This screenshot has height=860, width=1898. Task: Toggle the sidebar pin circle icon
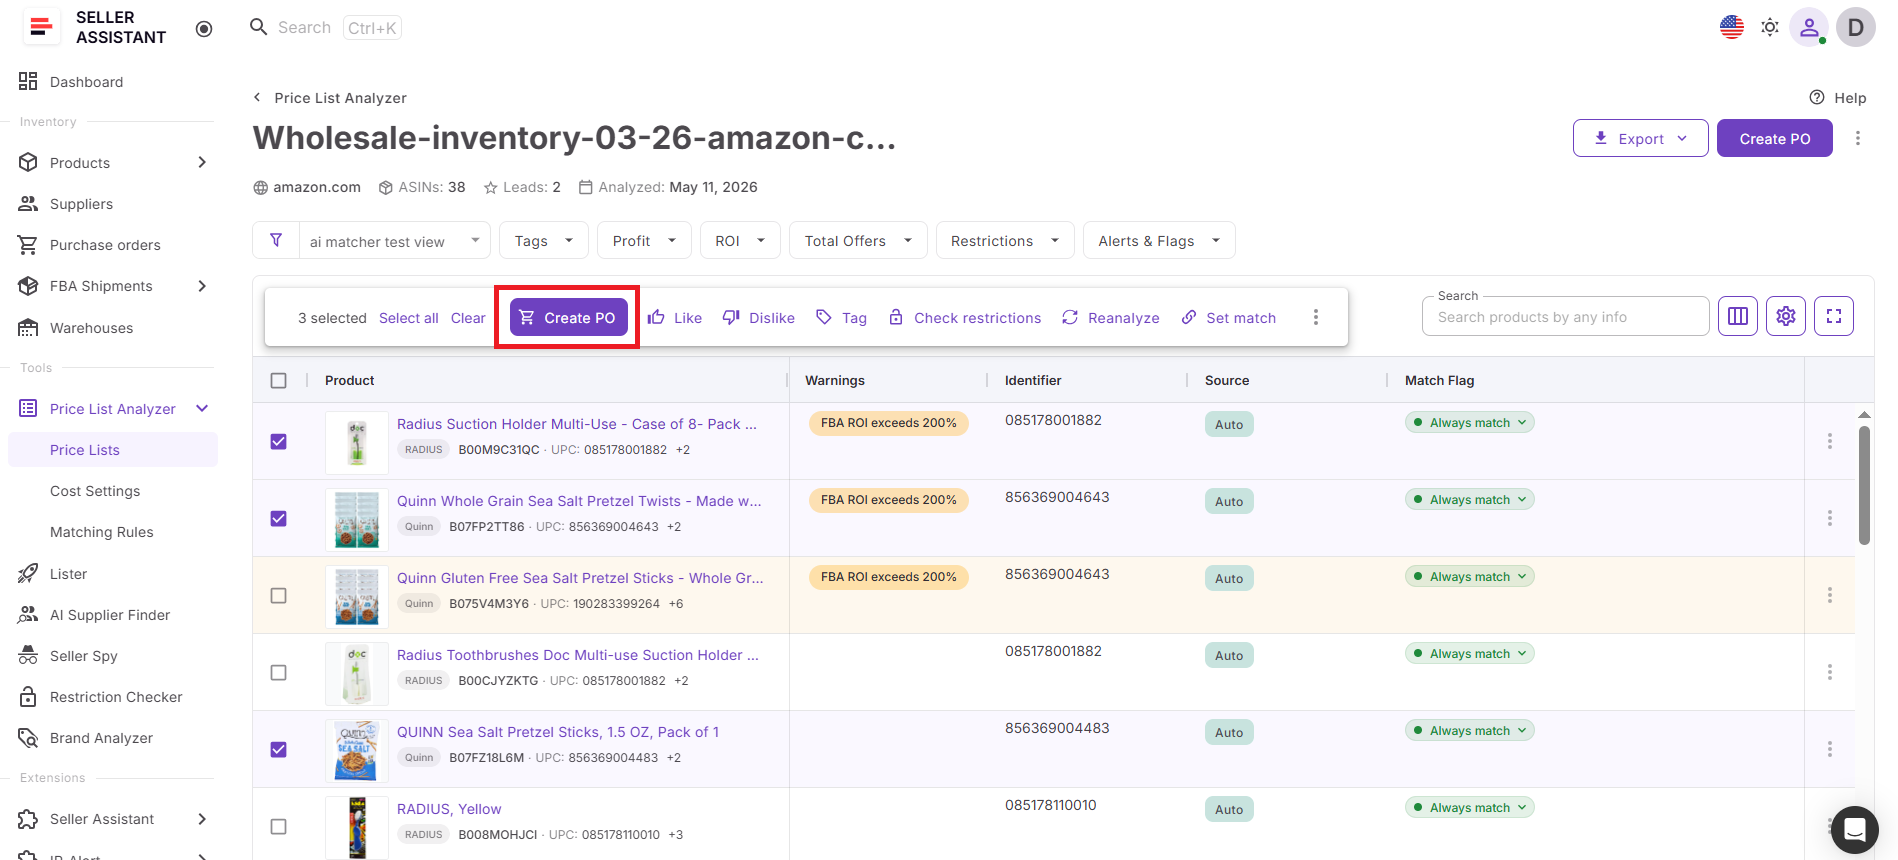pyautogui.click(x=204, y=29)
